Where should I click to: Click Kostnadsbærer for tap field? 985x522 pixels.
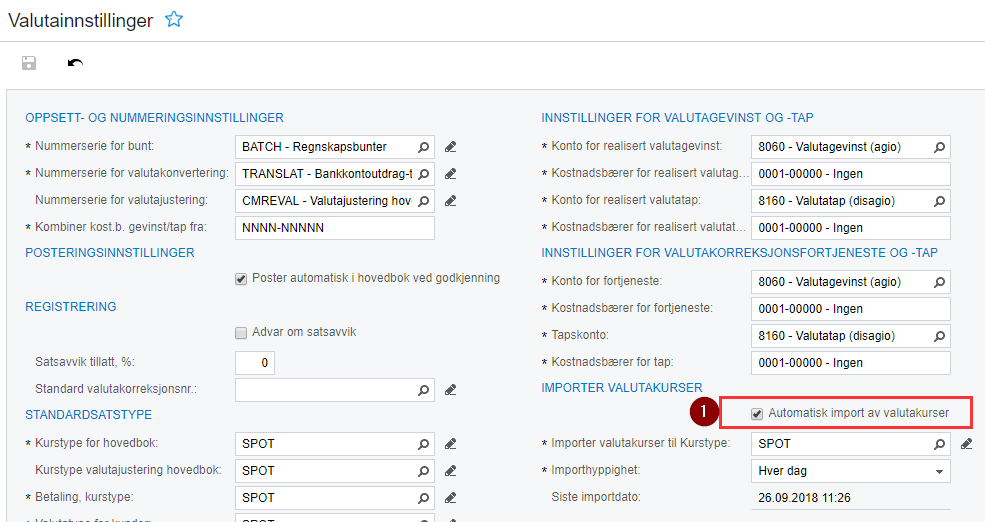click(851, 363)
